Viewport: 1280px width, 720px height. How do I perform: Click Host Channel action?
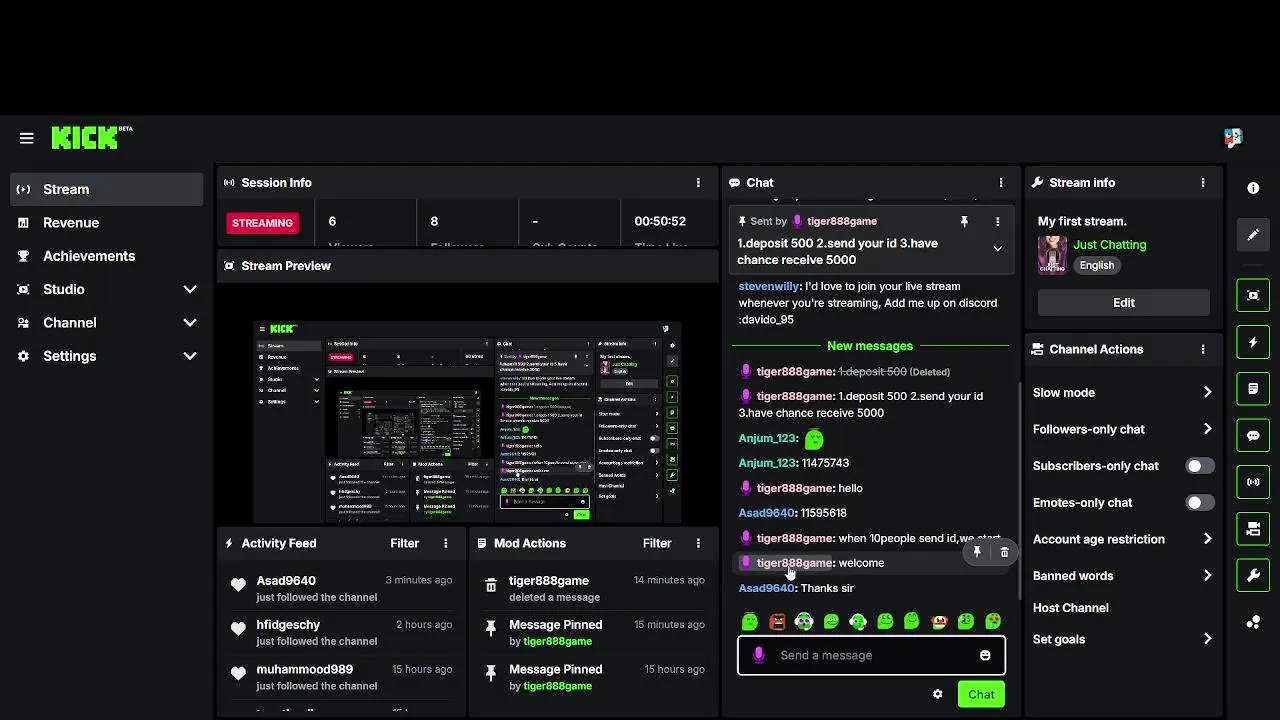1070,608
